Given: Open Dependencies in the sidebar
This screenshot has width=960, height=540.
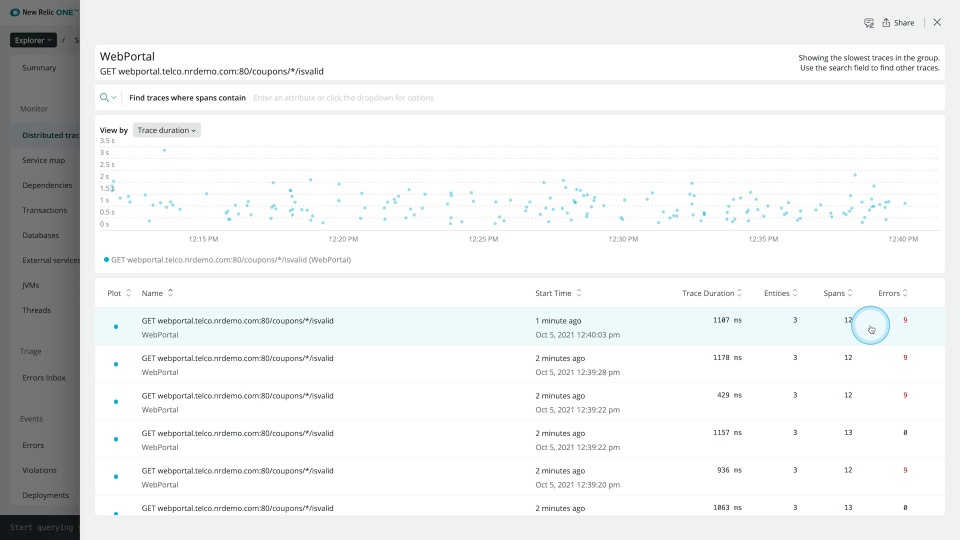Looking at the screenshot, I should pyautogui.click(x=47, y=186).
